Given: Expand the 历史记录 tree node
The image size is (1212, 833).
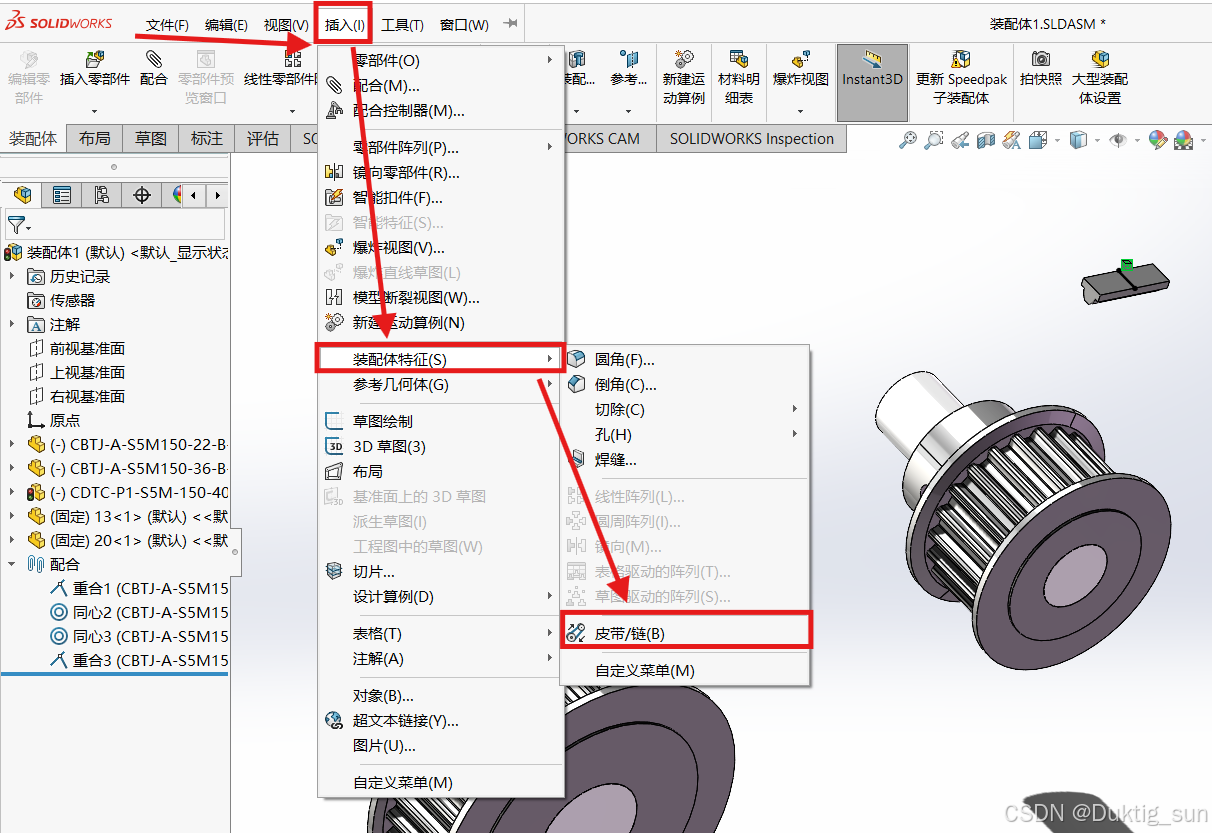Looking at the screenshot, I should point(12,276).
